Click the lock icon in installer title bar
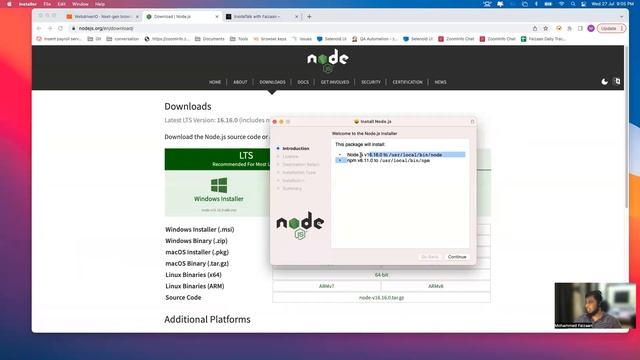640x360 pixels. (x=472, y=122)
